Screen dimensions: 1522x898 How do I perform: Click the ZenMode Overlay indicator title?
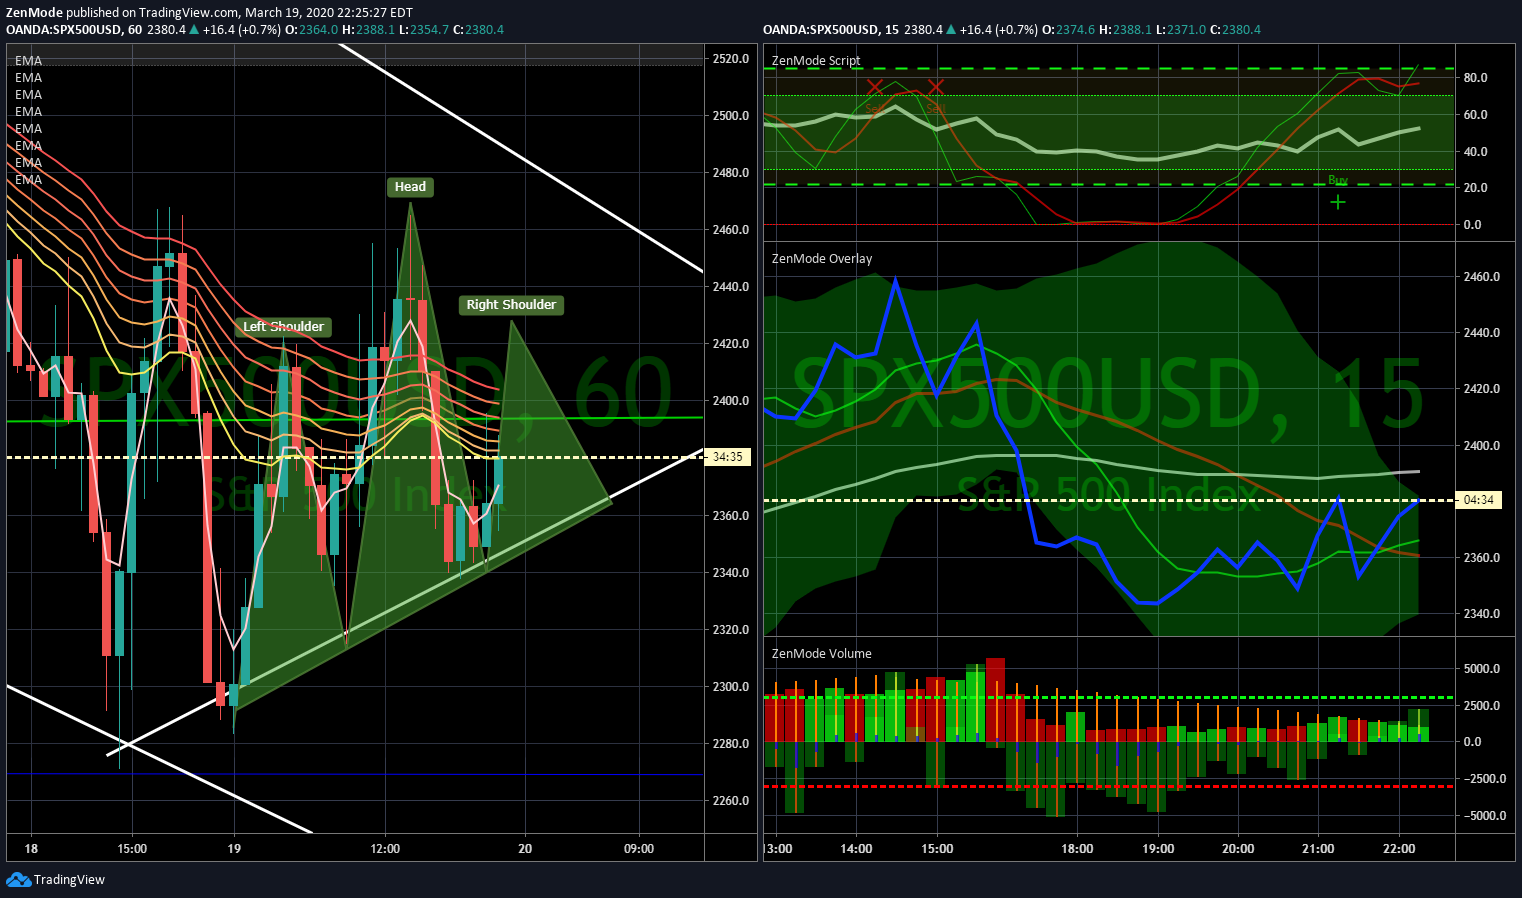(x=822, y=258)
